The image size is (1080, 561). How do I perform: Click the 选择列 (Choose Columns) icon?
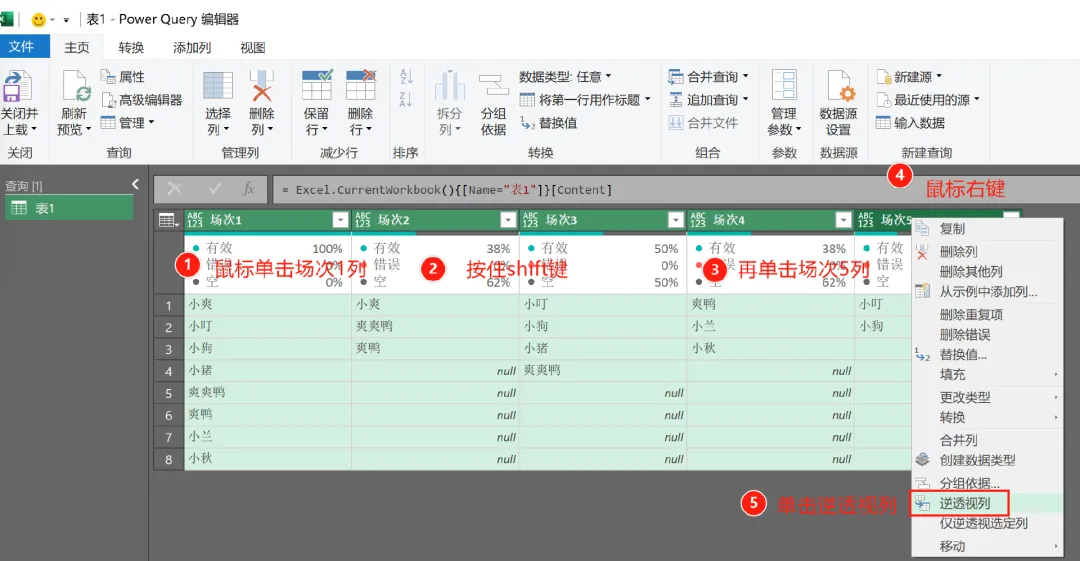tap(218, 87)
